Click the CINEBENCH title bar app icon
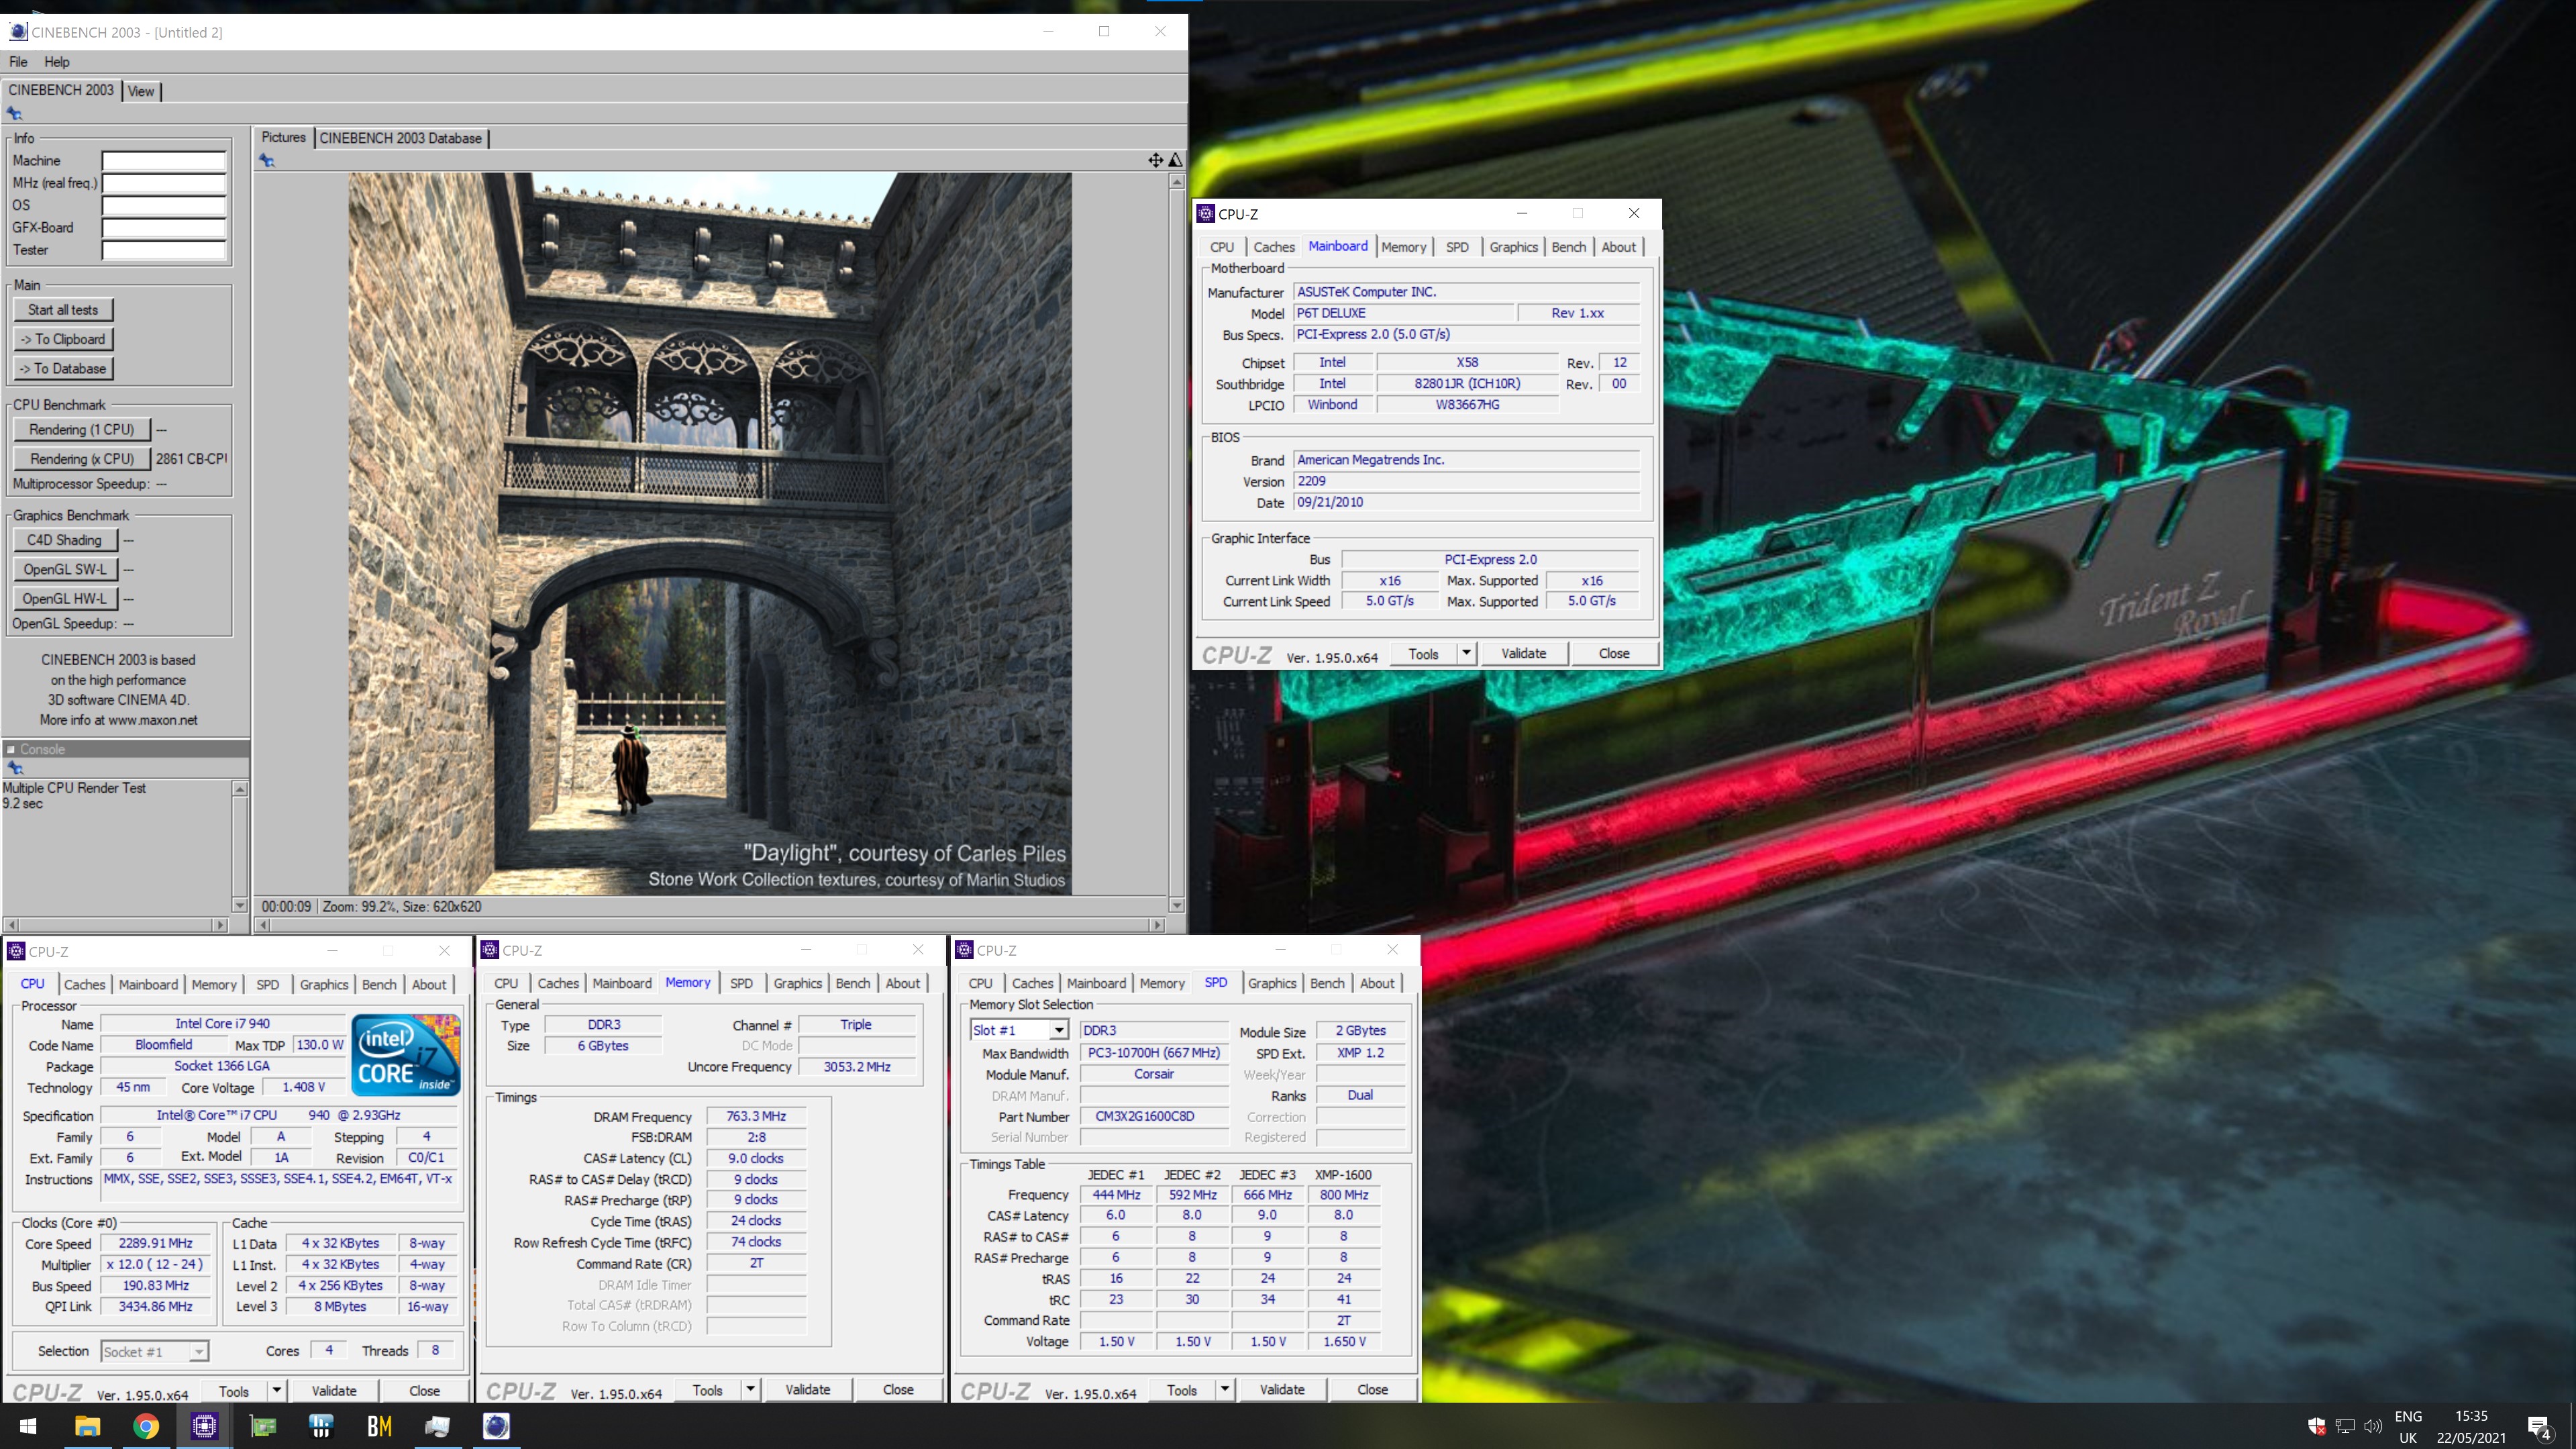2576x1449 pixels. tap(18, 32)
